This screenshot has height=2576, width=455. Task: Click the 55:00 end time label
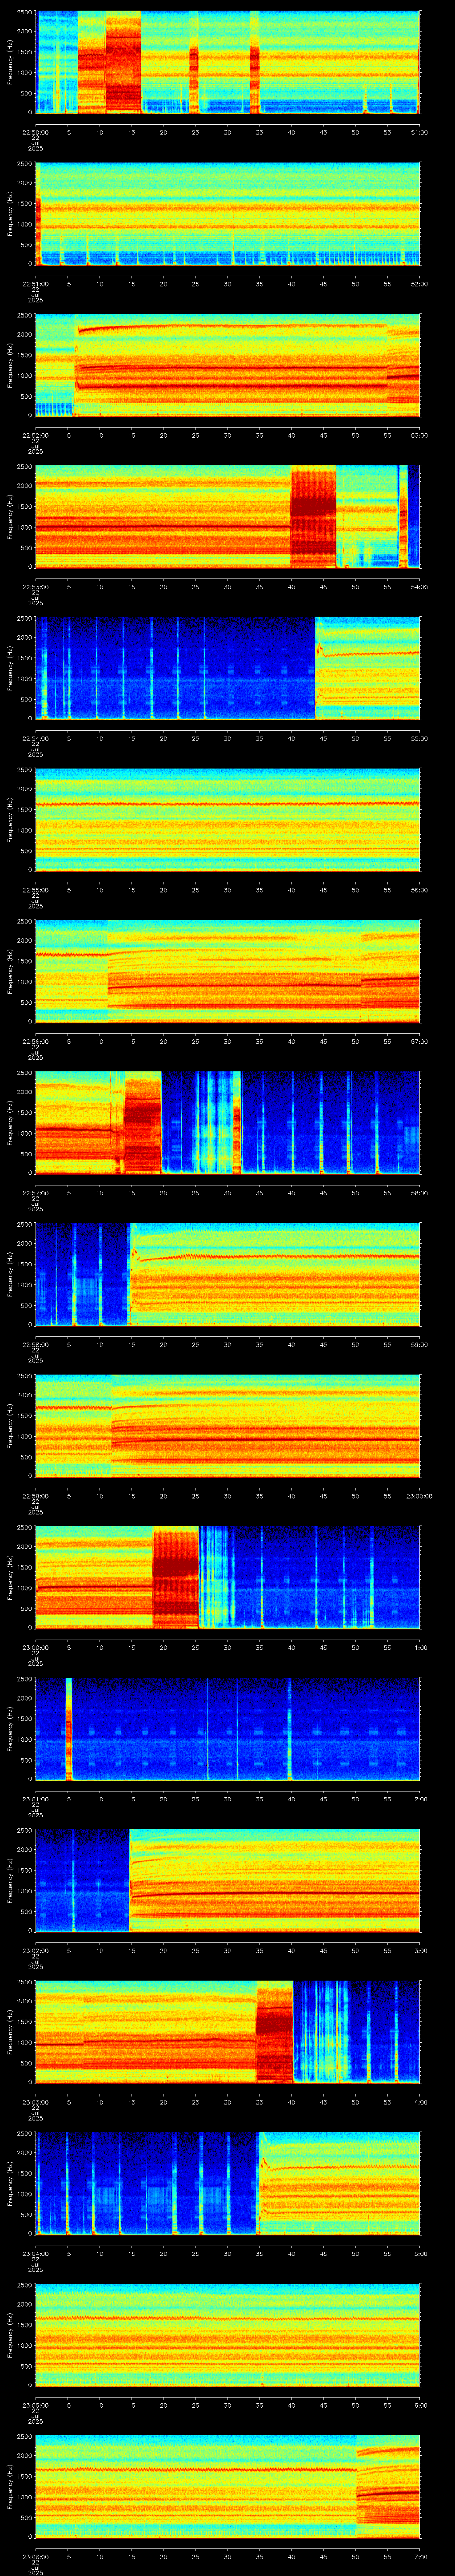pyautogui.click(x=419, y=738)
